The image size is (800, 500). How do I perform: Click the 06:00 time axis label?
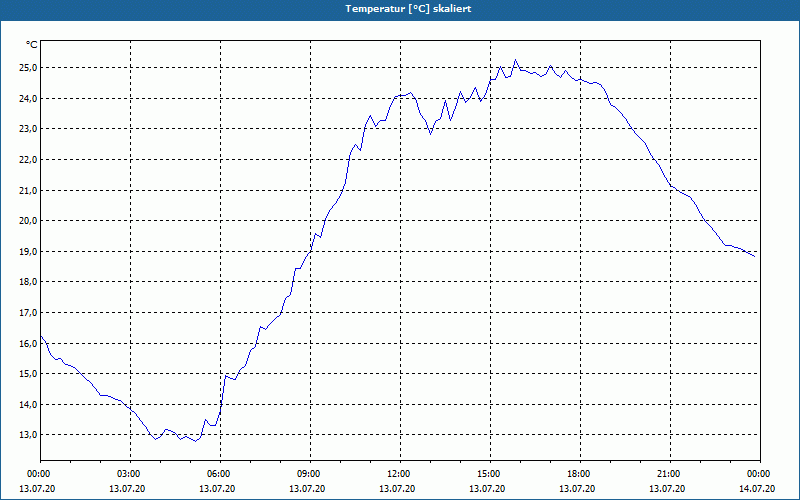coord(218,474)
